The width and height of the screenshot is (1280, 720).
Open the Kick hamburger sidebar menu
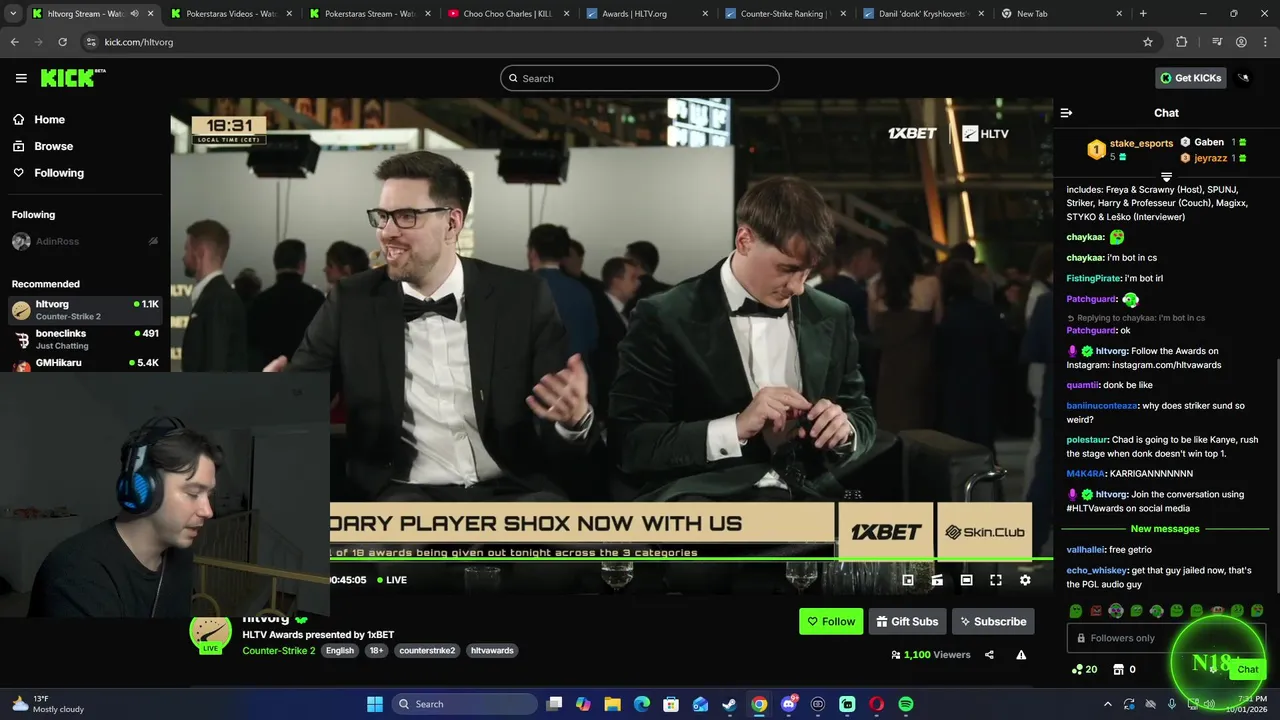(21, 78)
